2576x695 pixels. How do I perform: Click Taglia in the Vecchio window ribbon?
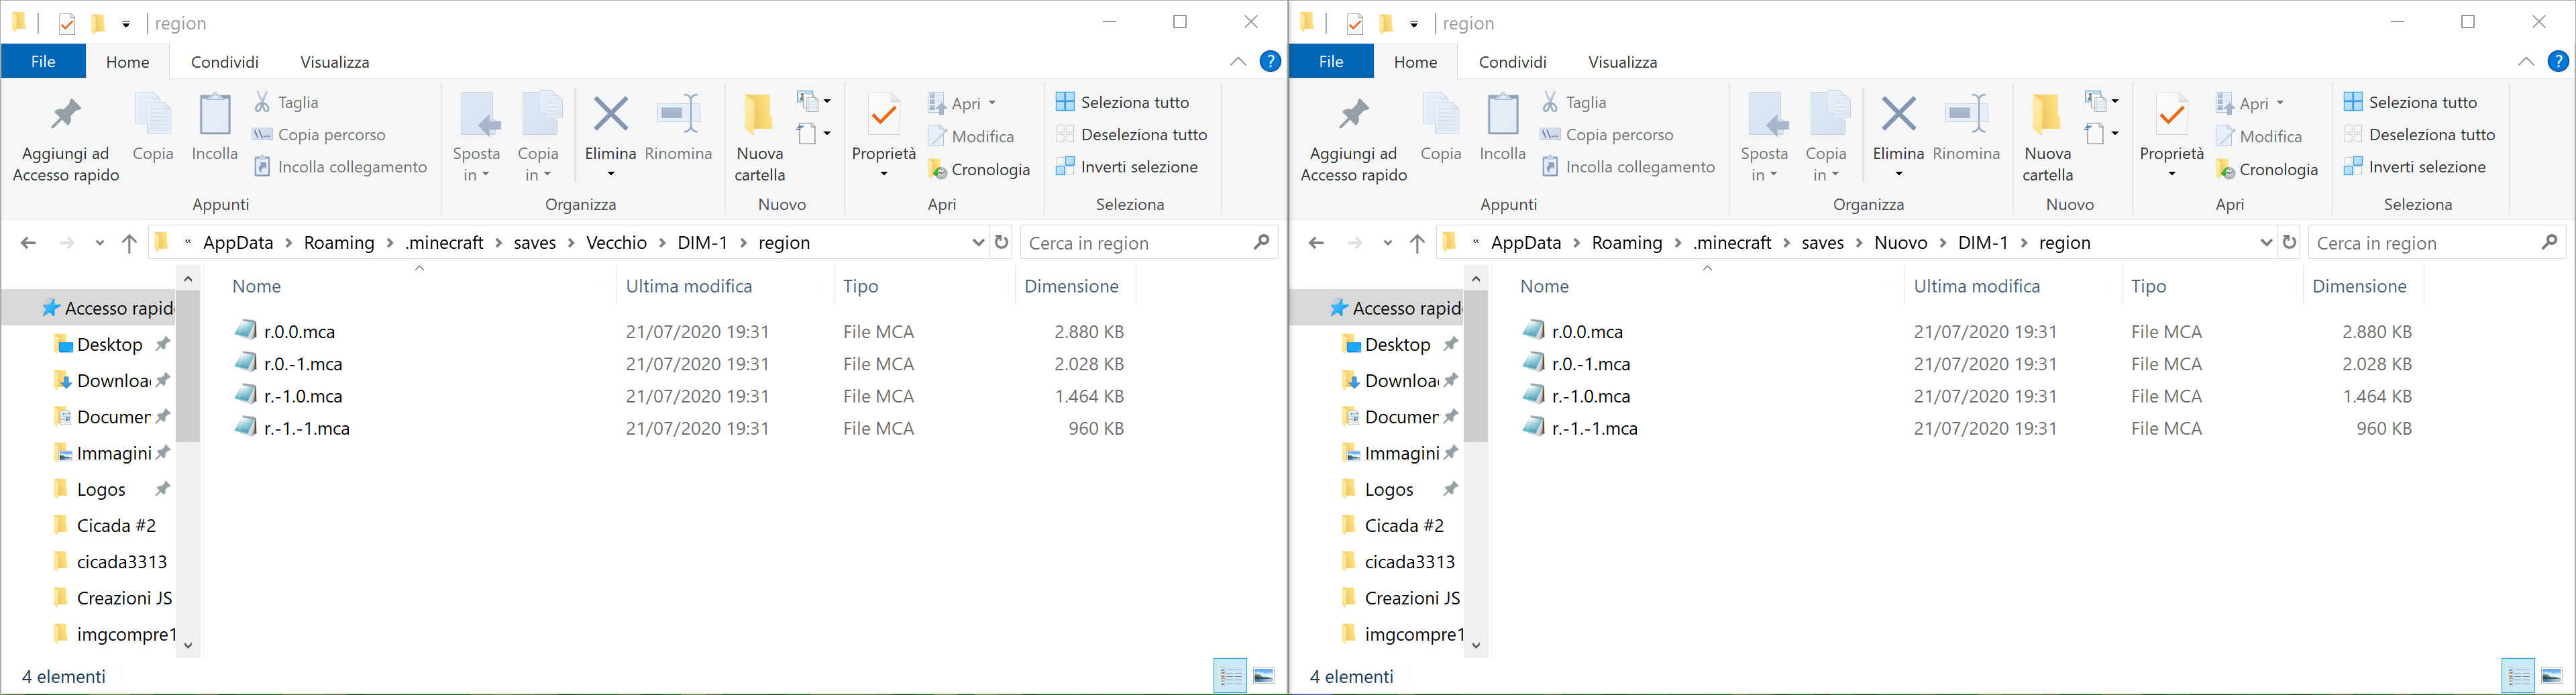pos(287,102)
